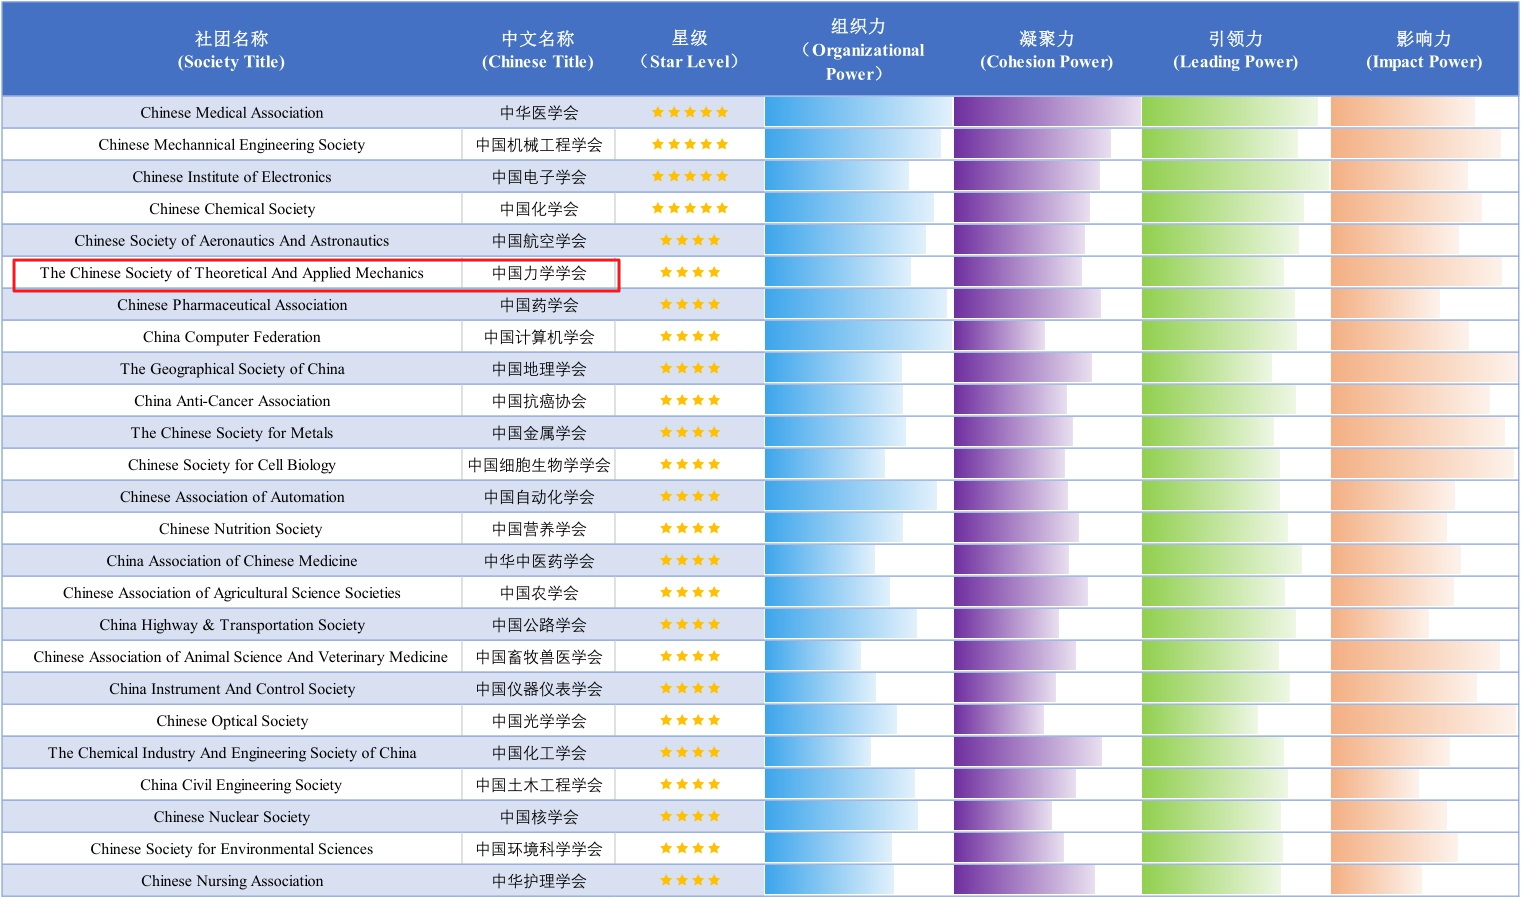Screen dimensions: 1522x899
Task: Select Chinese Association of Automation cell
Action: (x=232, y=497)
